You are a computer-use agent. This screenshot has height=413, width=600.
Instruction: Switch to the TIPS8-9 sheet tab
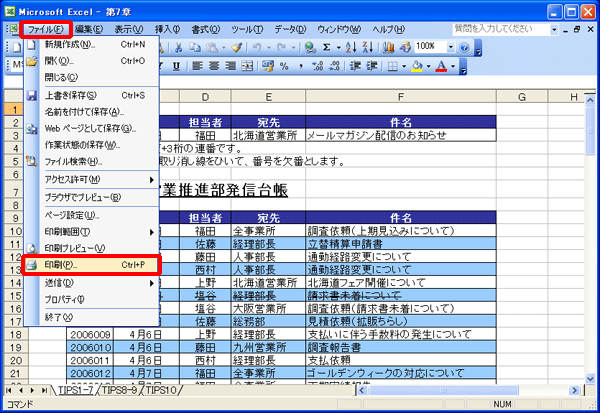pyautogui.click(x=119, y=390)
